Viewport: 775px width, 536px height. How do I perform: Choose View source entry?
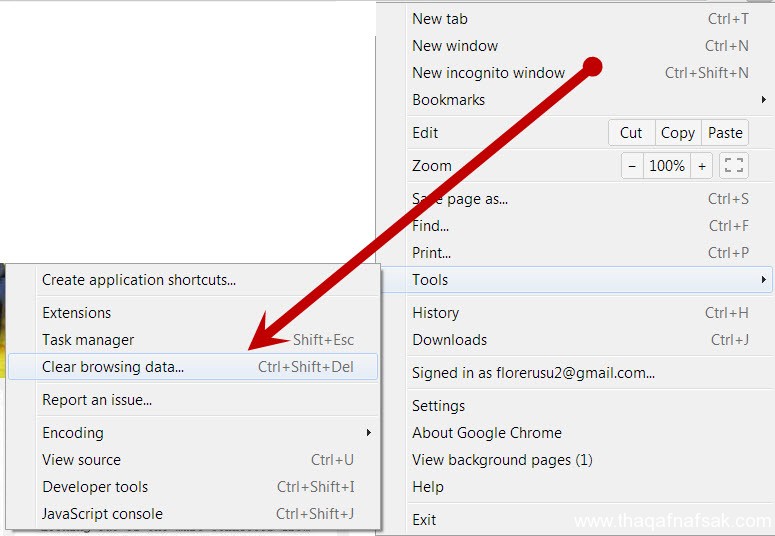tap(193, 460)
